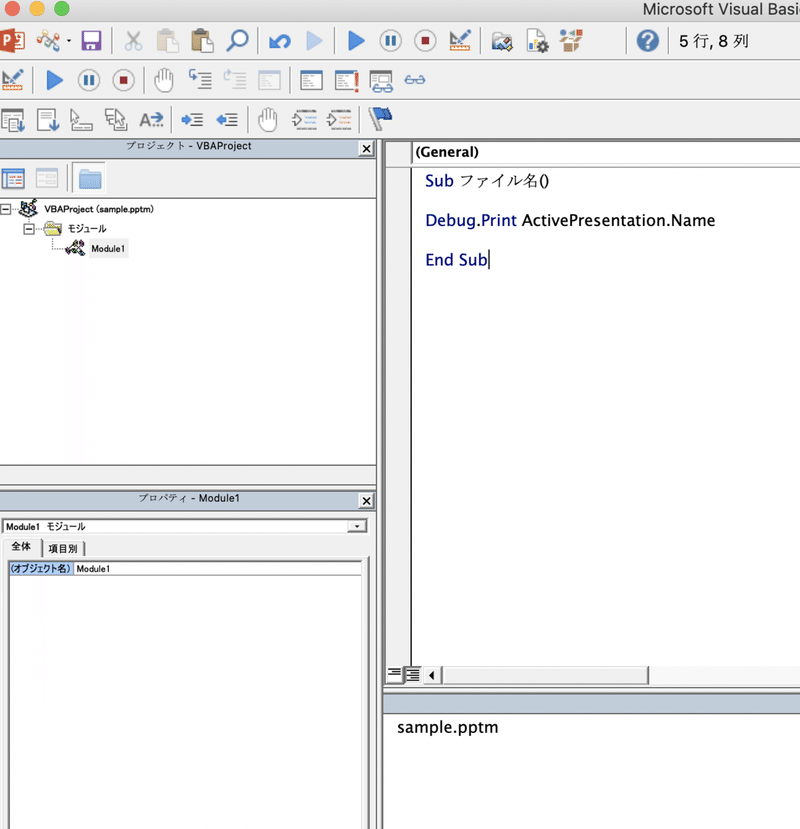The height and width of the screenshot is (829, 800).
Task: Switch to Full Module View button
Action: coord(412,675)
